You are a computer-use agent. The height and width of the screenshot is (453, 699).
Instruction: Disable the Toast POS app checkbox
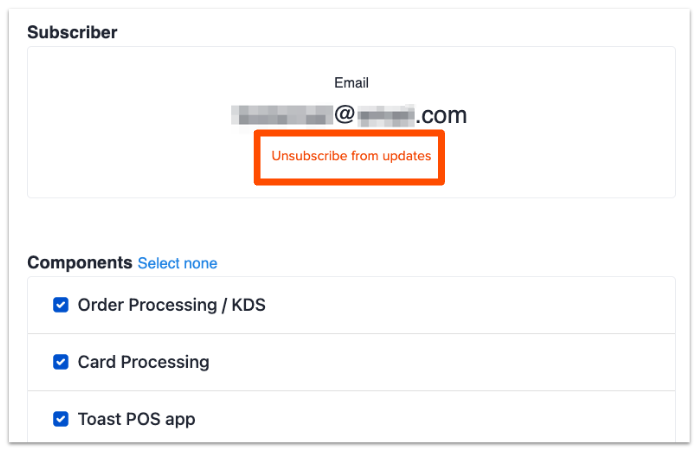click(60, 419)
